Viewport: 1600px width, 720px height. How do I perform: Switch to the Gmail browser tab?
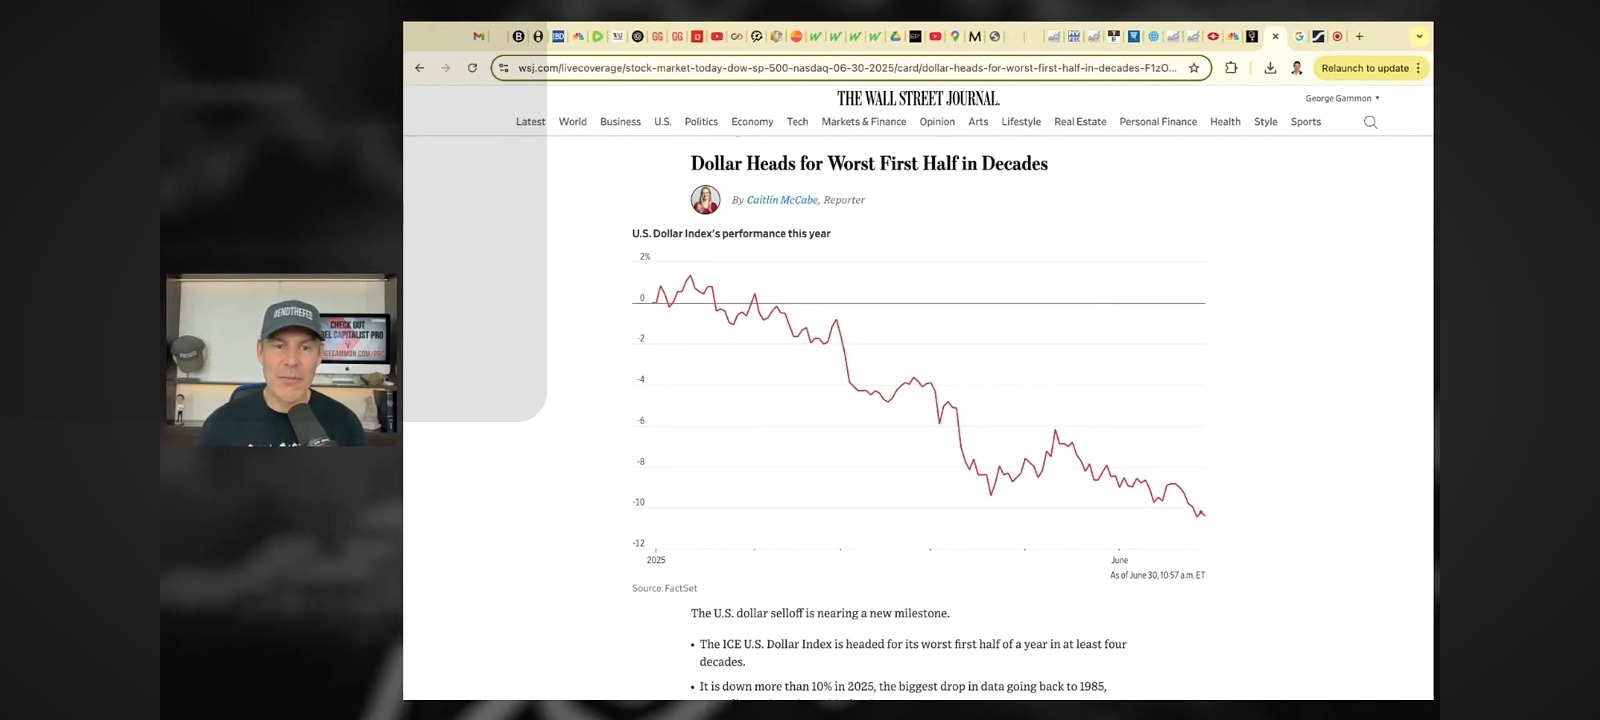coord(479,37)
